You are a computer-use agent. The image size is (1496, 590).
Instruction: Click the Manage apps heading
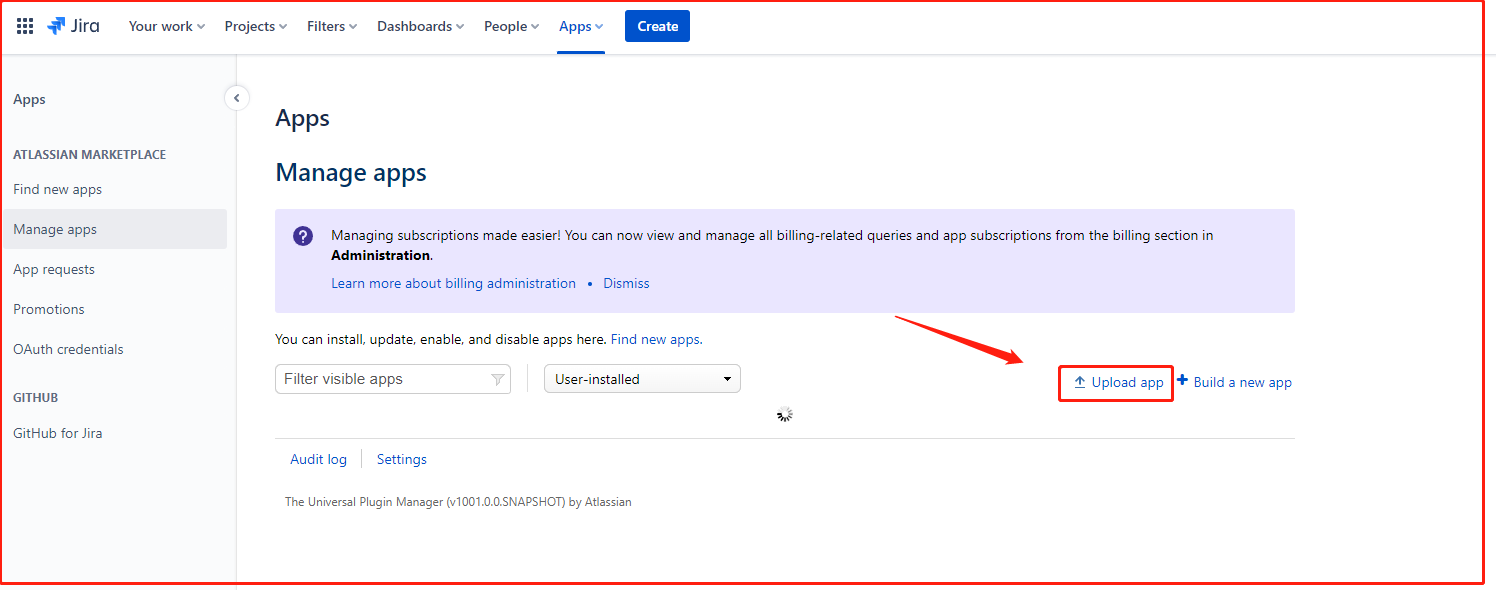[351, 173]
